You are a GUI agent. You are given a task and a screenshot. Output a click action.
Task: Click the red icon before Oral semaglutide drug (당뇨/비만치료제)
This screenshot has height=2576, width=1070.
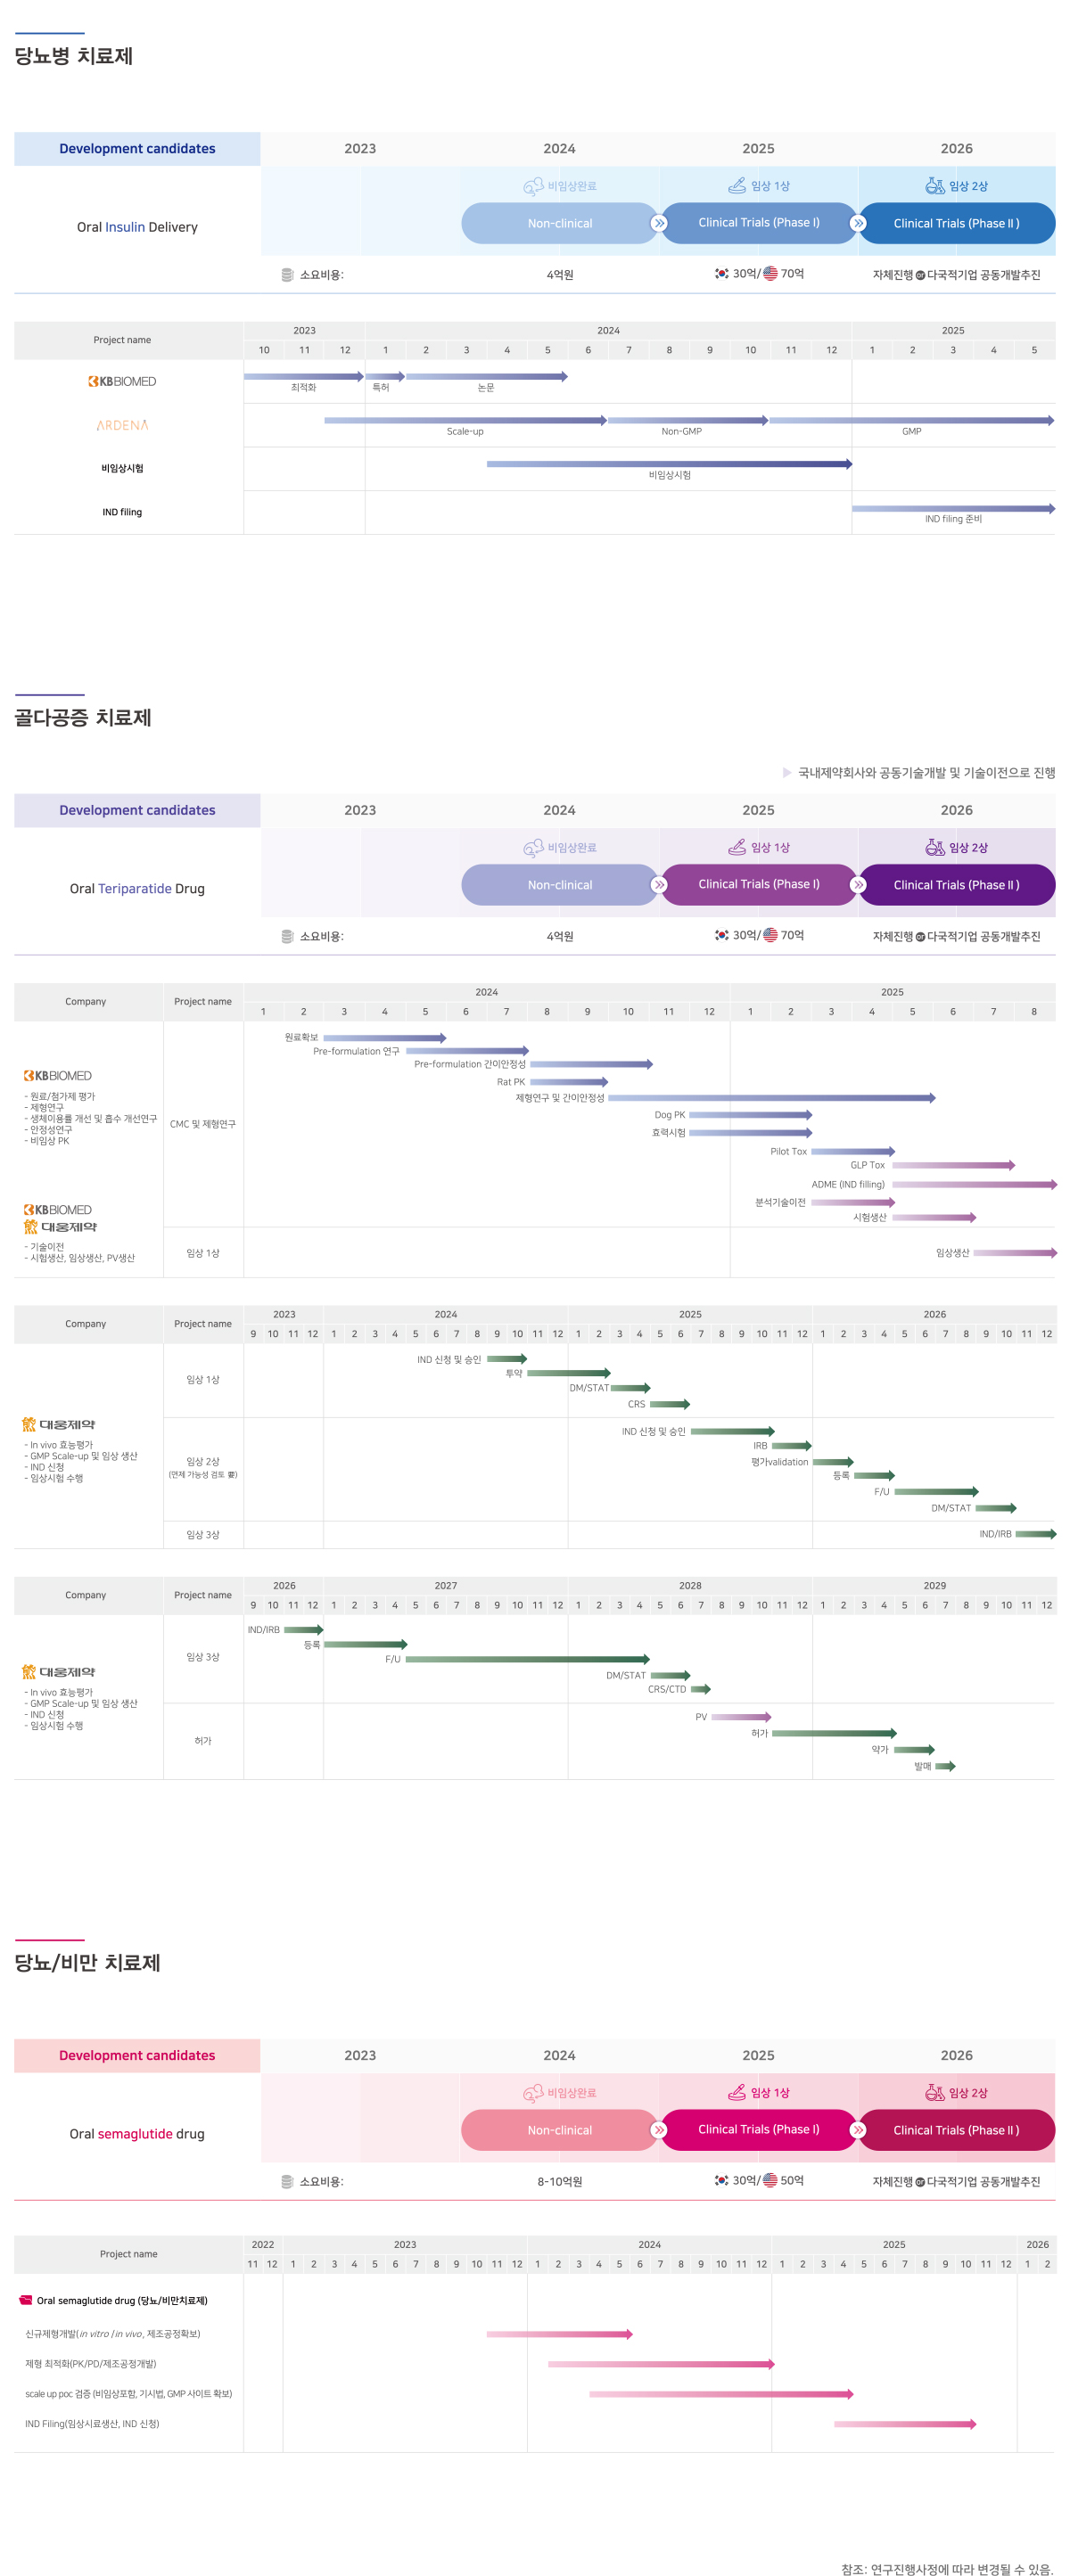click(x=26, y=2300)
